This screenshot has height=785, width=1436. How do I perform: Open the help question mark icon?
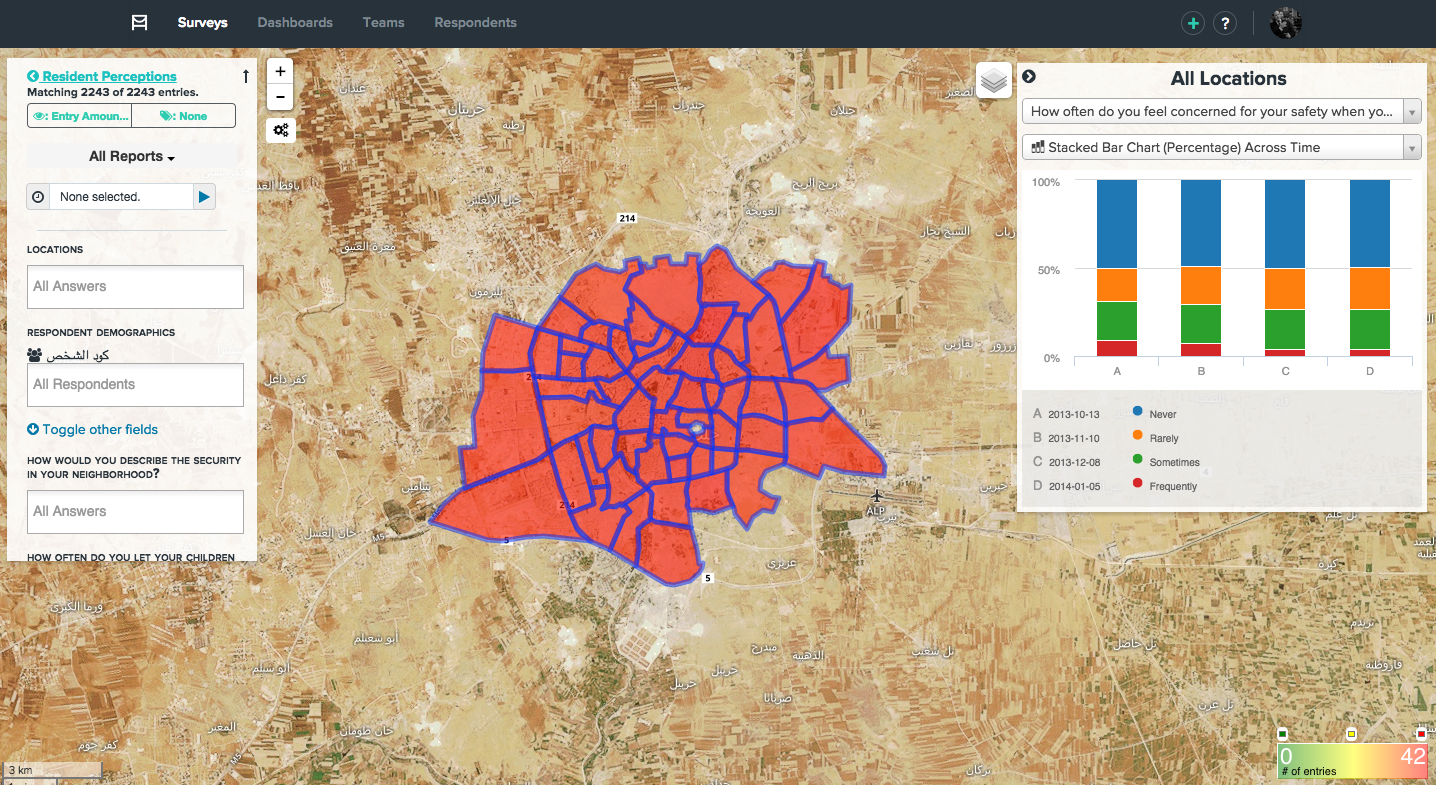1224,24
